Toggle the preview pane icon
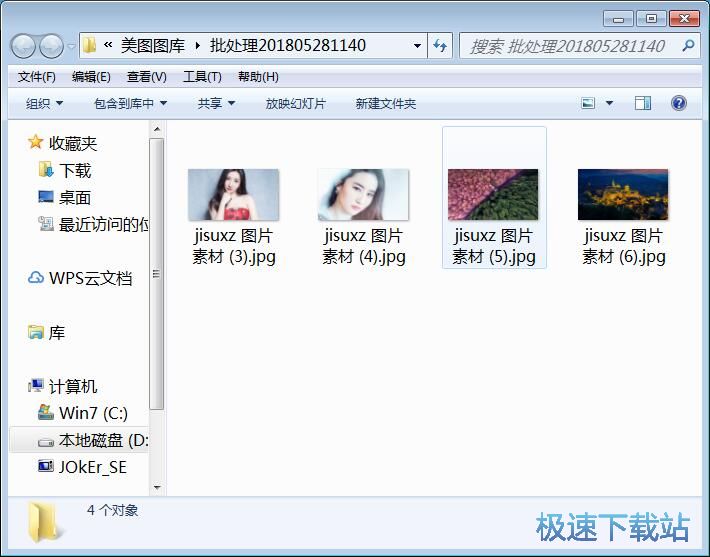Image resolution: width=710 pixels, height=557 pixels. (643, 103)
